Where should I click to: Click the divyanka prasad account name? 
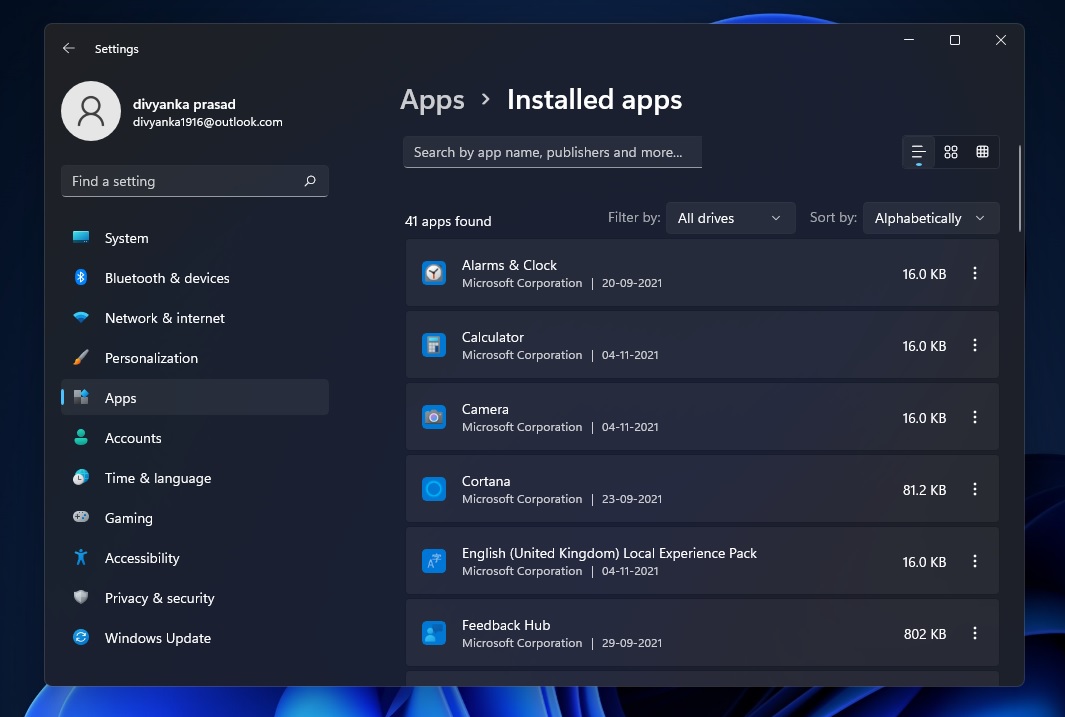tap(184, 104)
